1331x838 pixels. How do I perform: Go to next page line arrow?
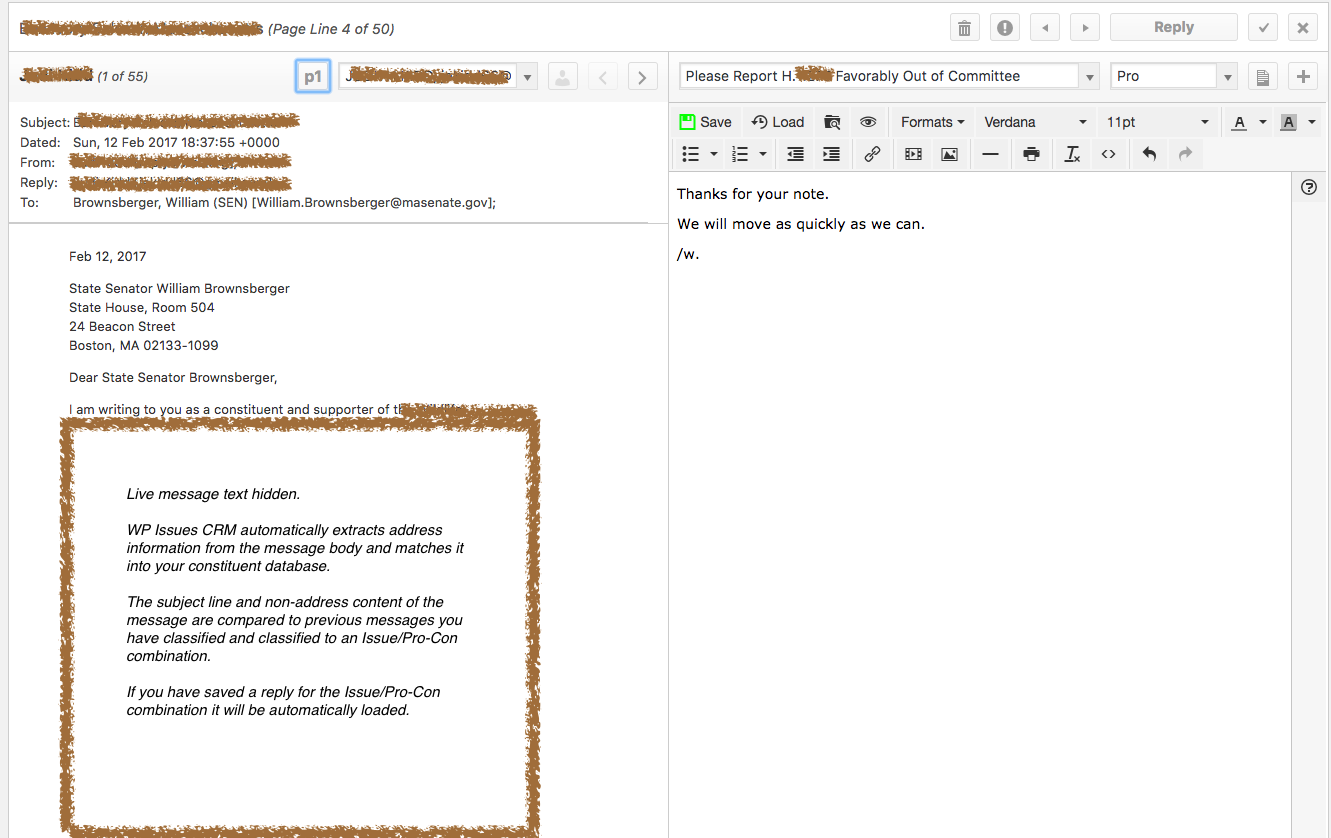(x=1085, y=28)
